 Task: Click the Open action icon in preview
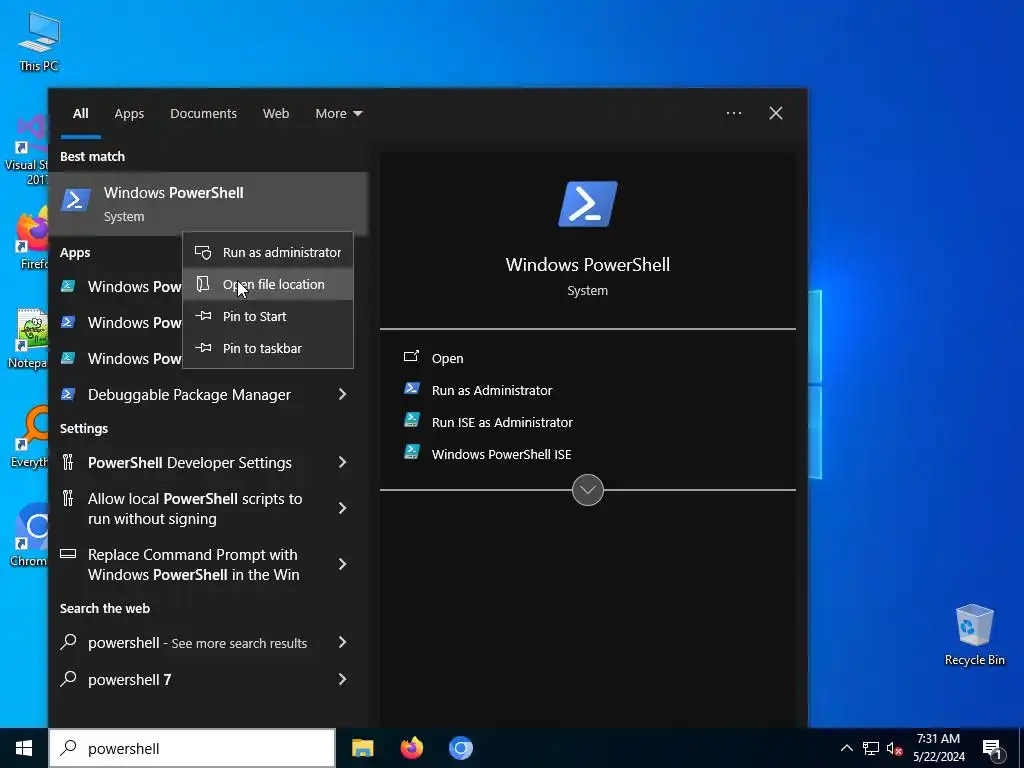point(411,357)
